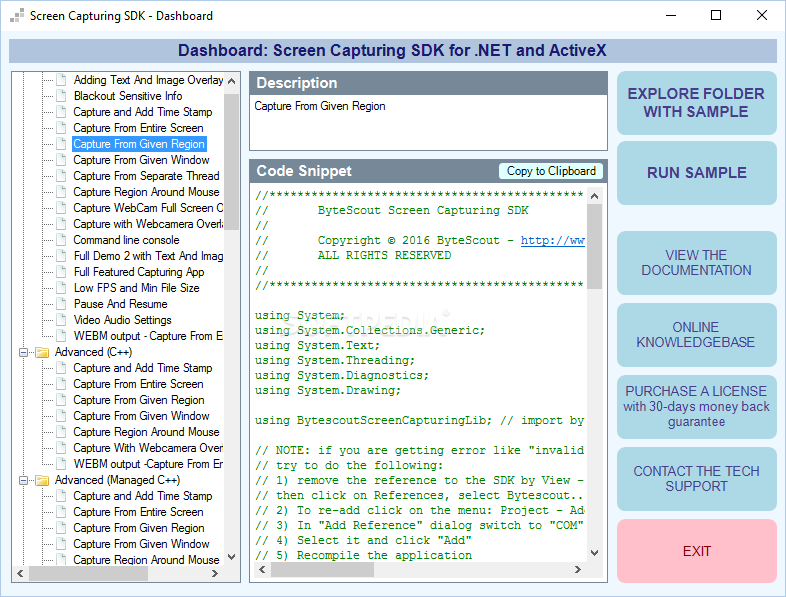Image resolution: width=786 pixels, height=597 pixels.
Task: Collapse the Advanced (Managed C++) tree node
Action: pos(23,480)
